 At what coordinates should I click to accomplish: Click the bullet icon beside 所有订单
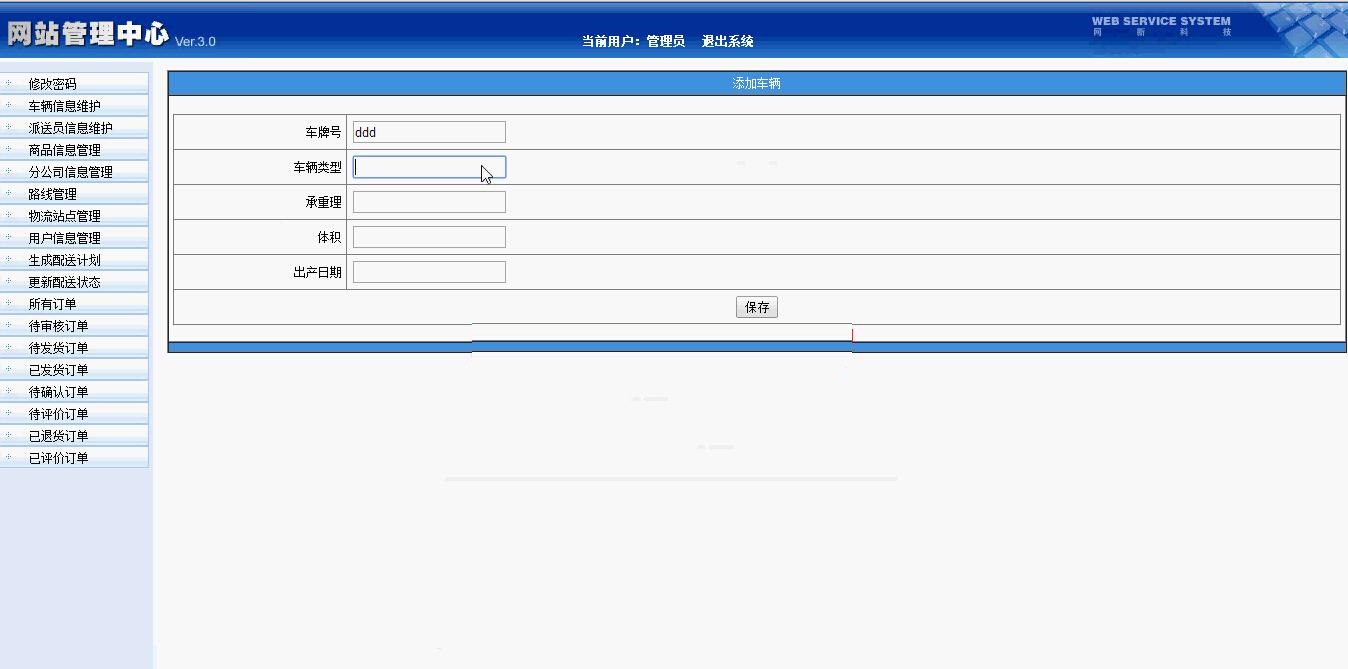(x=8, y=304)
